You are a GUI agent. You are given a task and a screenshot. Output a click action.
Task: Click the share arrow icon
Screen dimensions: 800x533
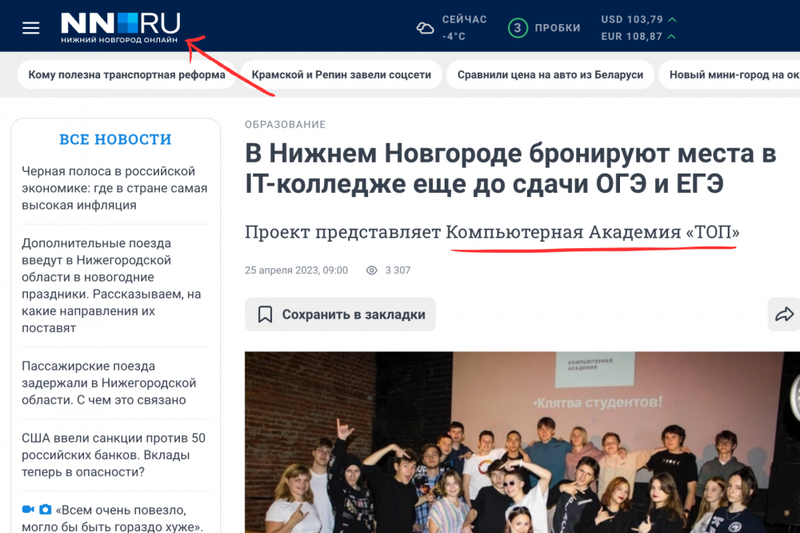coord(784,314)
